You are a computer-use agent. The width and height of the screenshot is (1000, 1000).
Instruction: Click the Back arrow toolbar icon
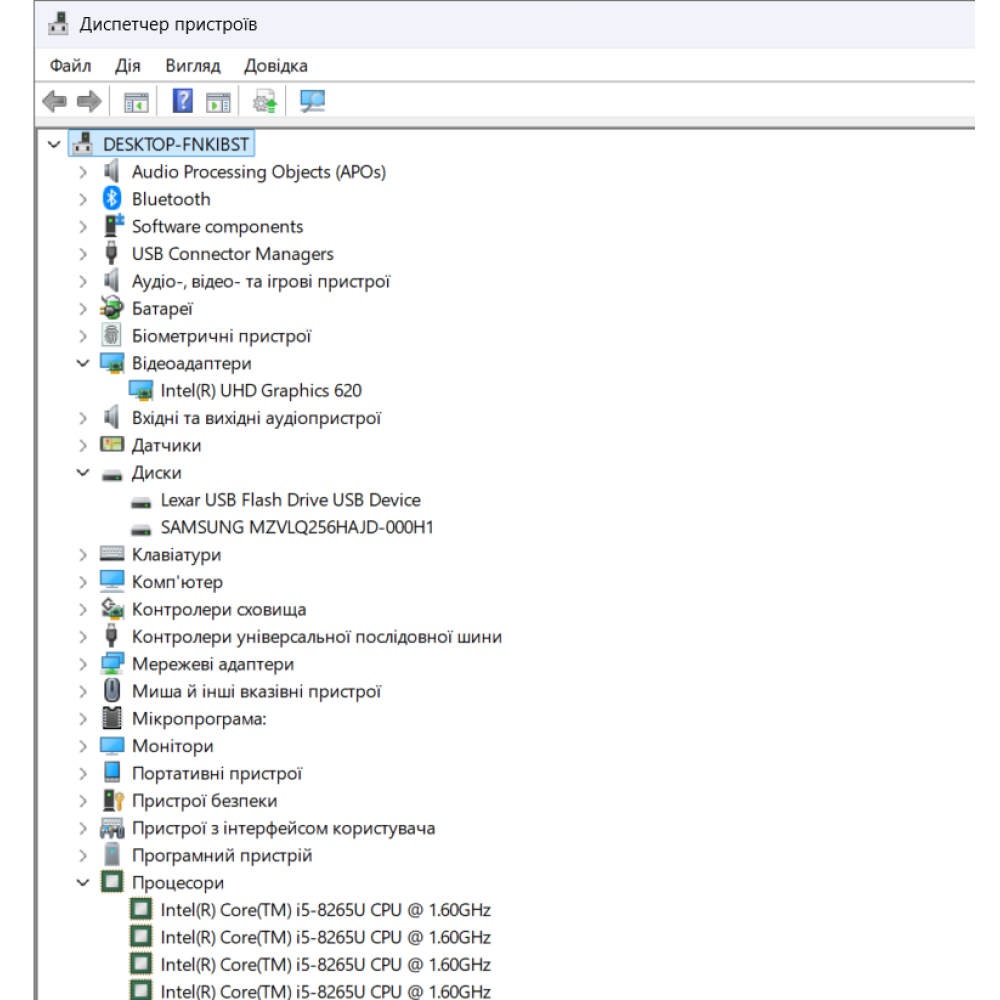(55, 101)
